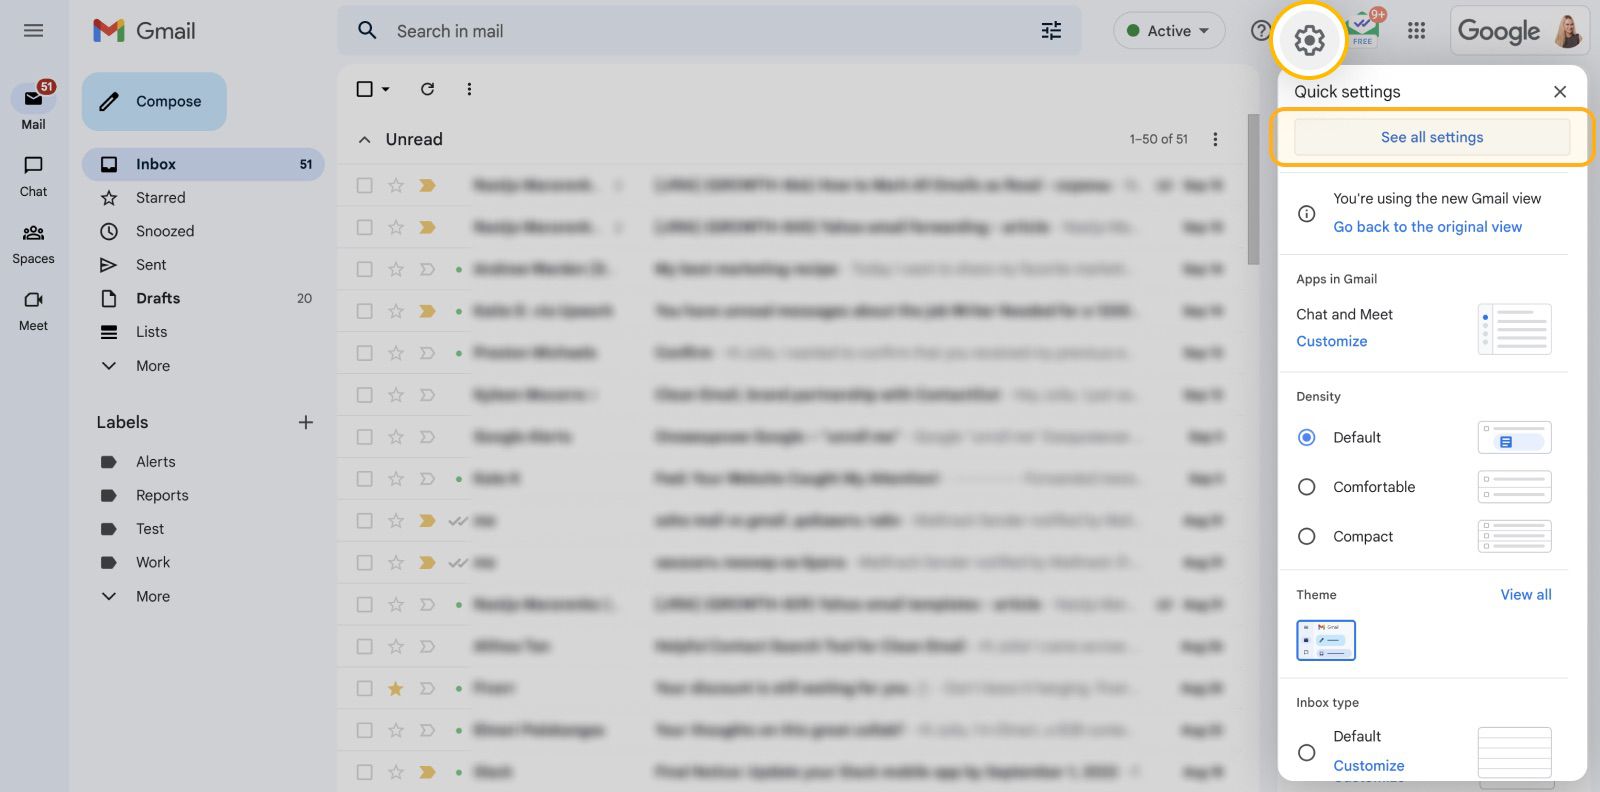Click the Search in mail field
The image size is (1600, 792).
(700, 31)
